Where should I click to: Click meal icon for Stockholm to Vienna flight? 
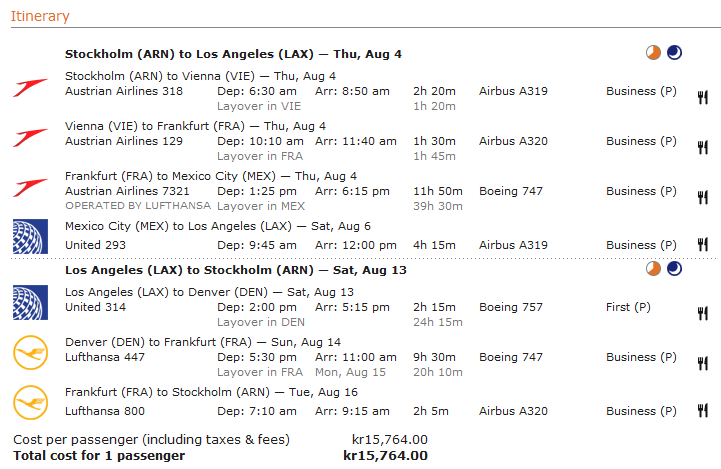702,97
